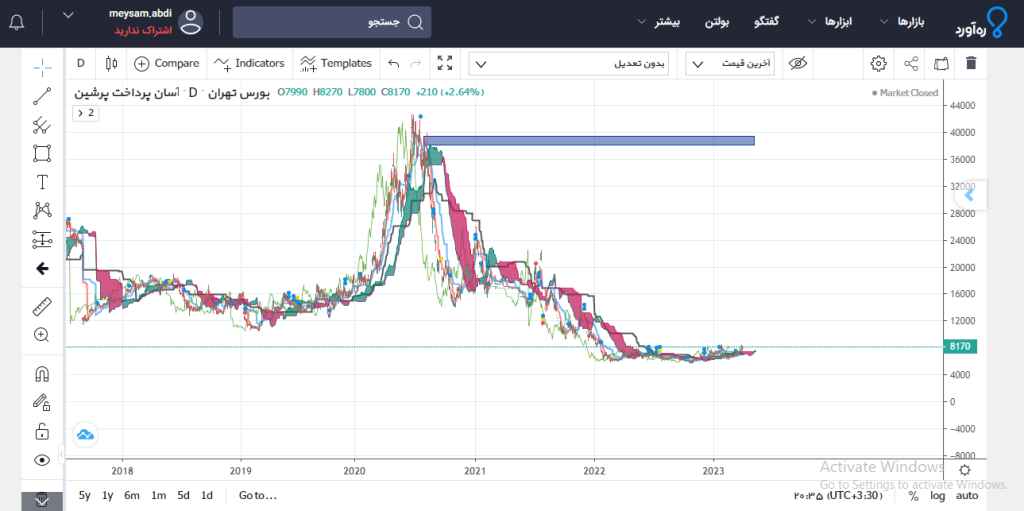
Task: Toggle stay in drawing mode pencil-lock
Action: point(42,403)
